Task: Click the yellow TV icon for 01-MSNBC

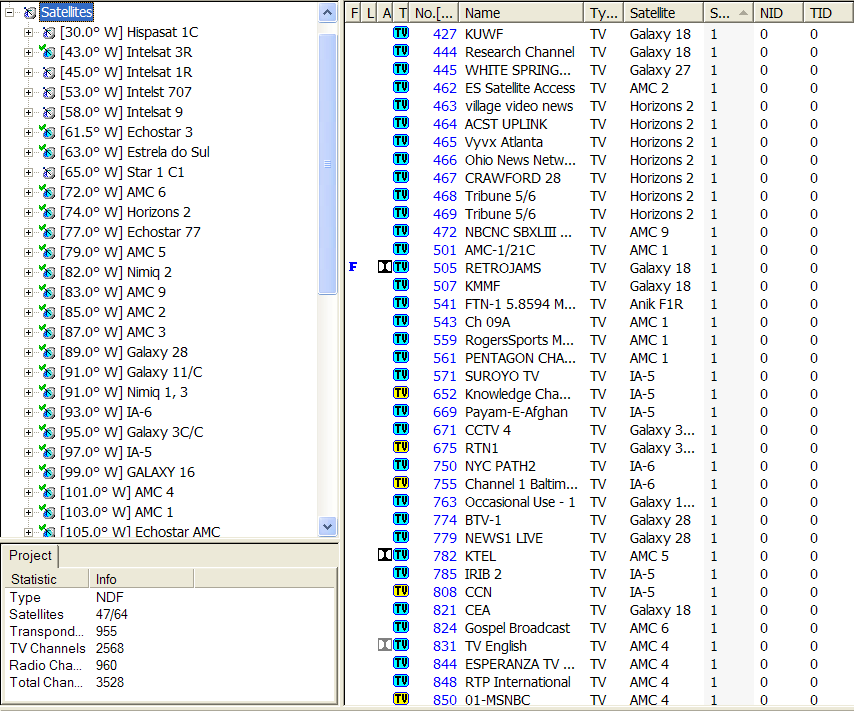Action: coord(401,700)
